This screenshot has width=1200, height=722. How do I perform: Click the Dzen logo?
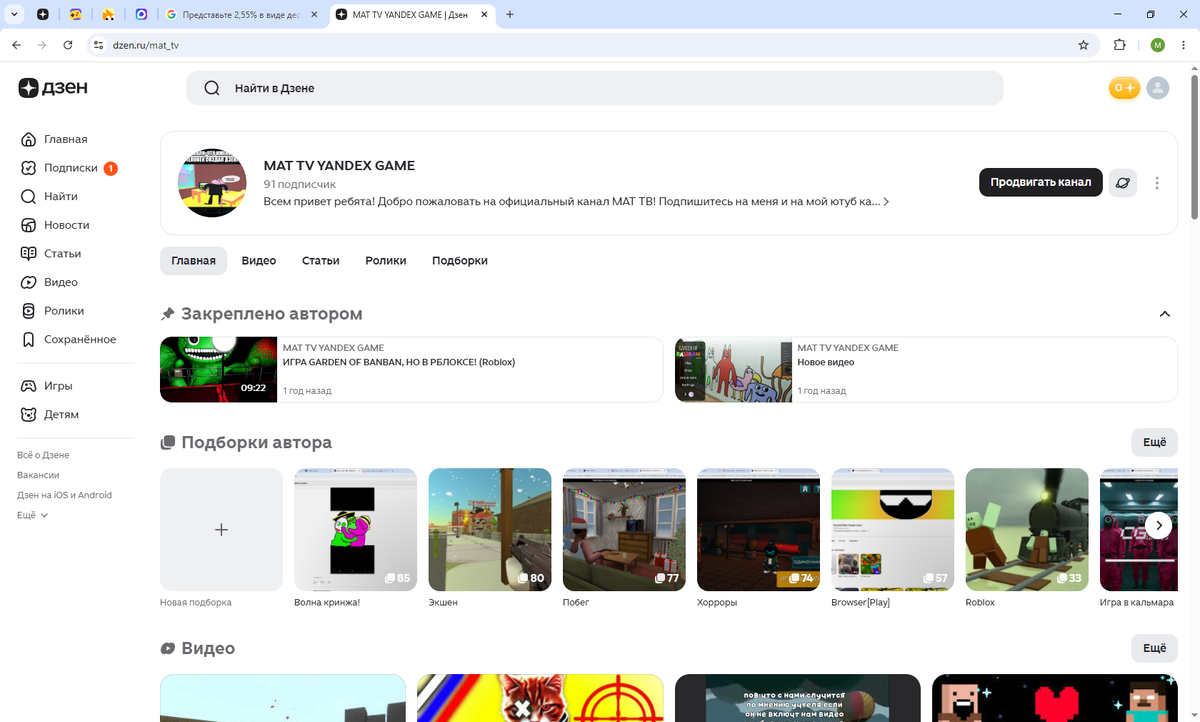pos(53,88)
